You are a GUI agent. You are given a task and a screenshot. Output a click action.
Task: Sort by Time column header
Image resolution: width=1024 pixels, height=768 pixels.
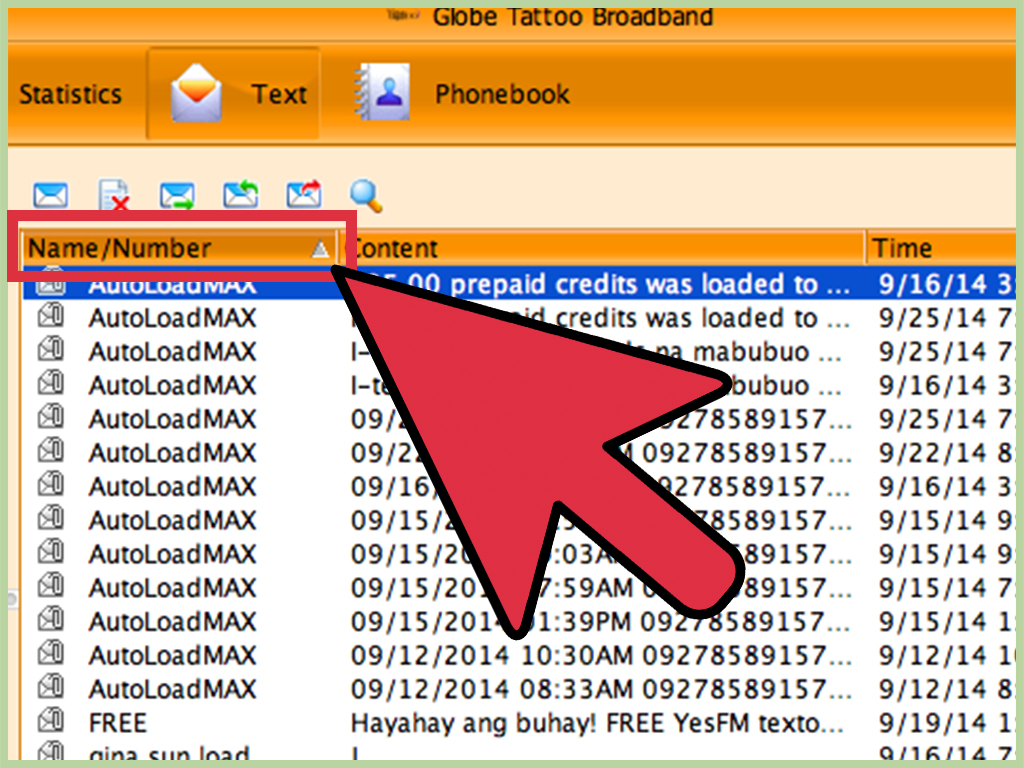coord(941,248)
